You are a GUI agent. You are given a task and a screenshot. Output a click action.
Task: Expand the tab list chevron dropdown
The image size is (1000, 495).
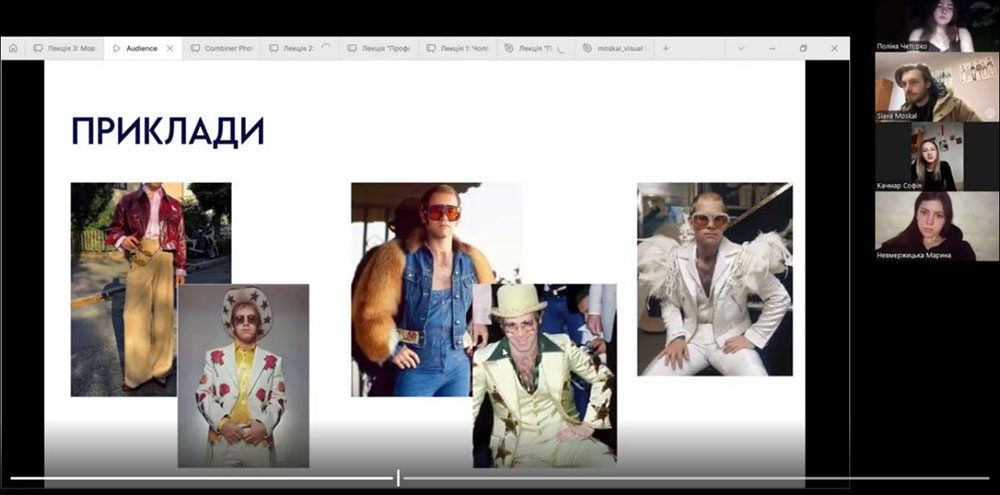741,48
